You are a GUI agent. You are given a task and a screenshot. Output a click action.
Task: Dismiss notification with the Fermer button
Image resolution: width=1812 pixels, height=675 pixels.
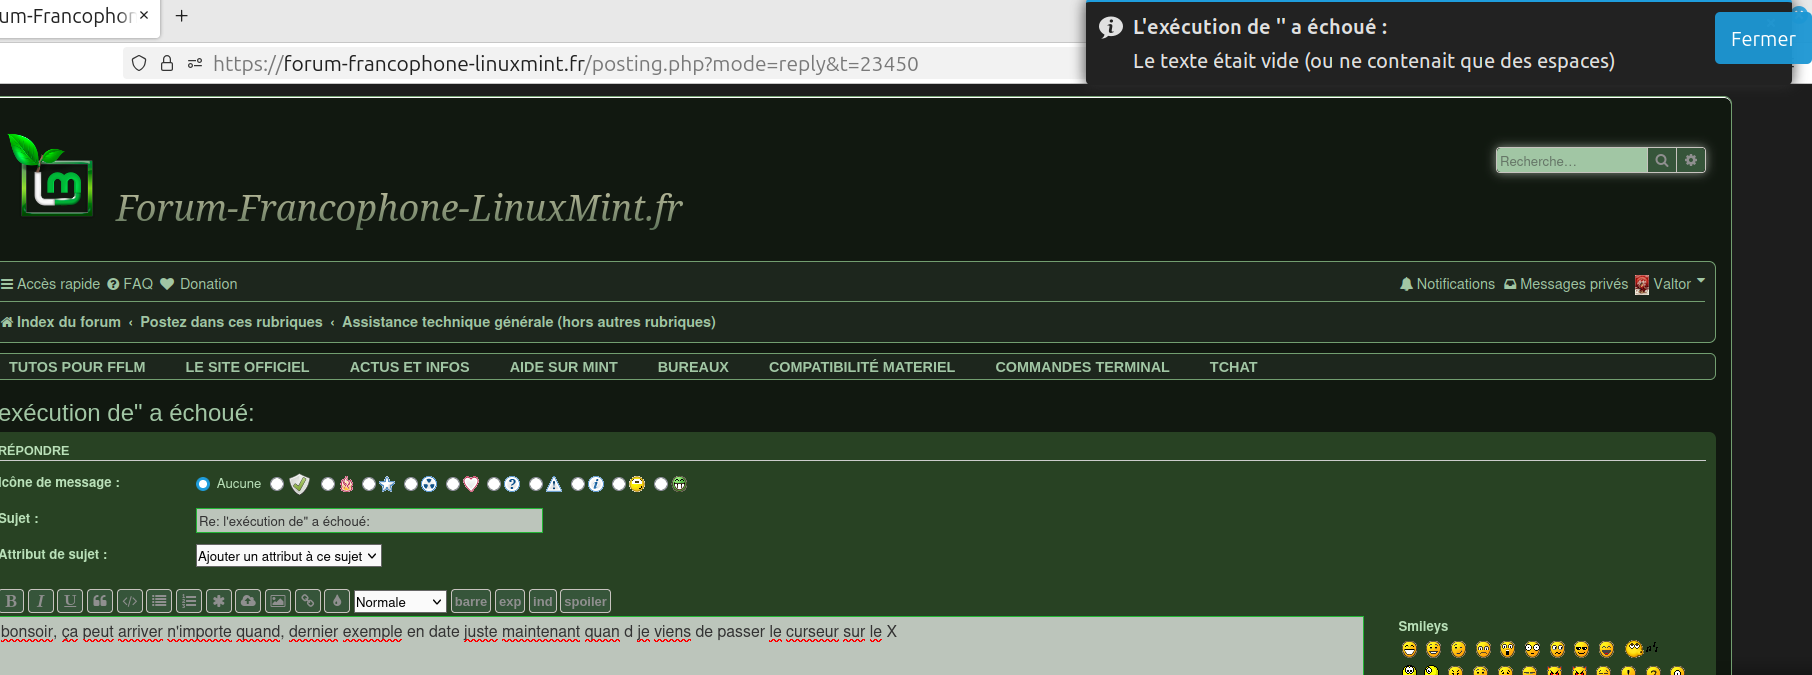pos(1762,39)
